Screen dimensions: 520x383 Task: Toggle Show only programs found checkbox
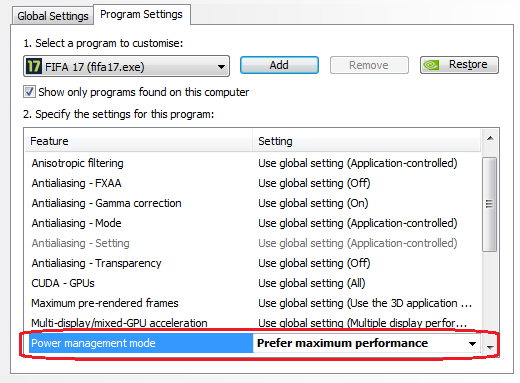29,91
